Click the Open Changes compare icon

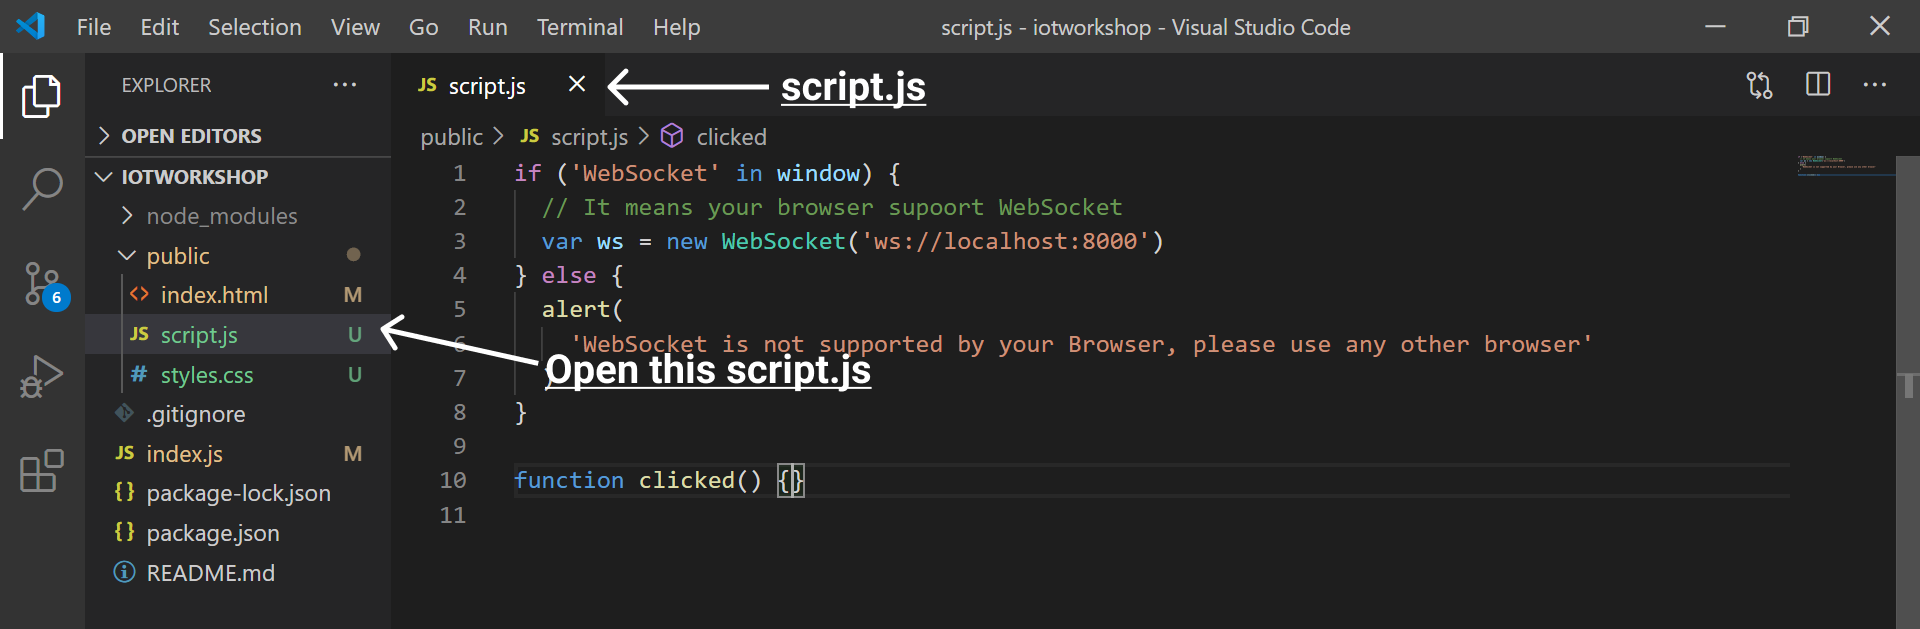[x=1760, y=85]
